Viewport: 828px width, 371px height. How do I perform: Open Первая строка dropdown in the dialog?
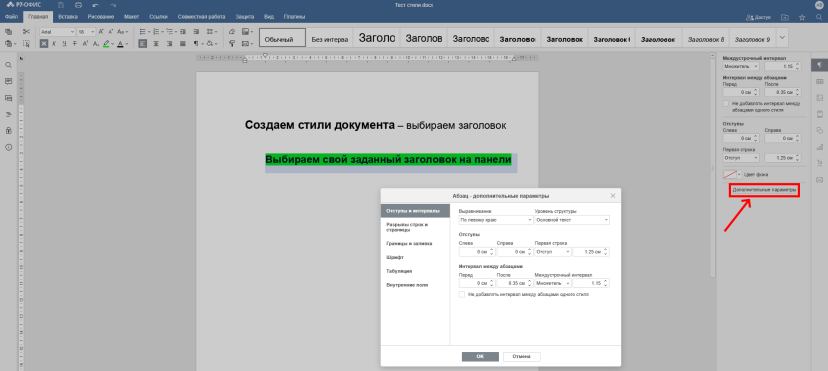553,252
